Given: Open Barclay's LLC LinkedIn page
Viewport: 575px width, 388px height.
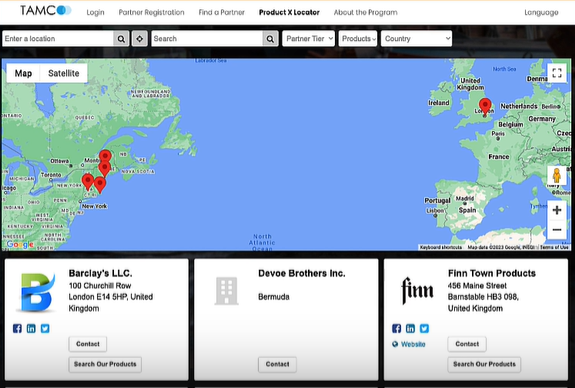Looking at the screenshot, I should (x=31, y=328).
